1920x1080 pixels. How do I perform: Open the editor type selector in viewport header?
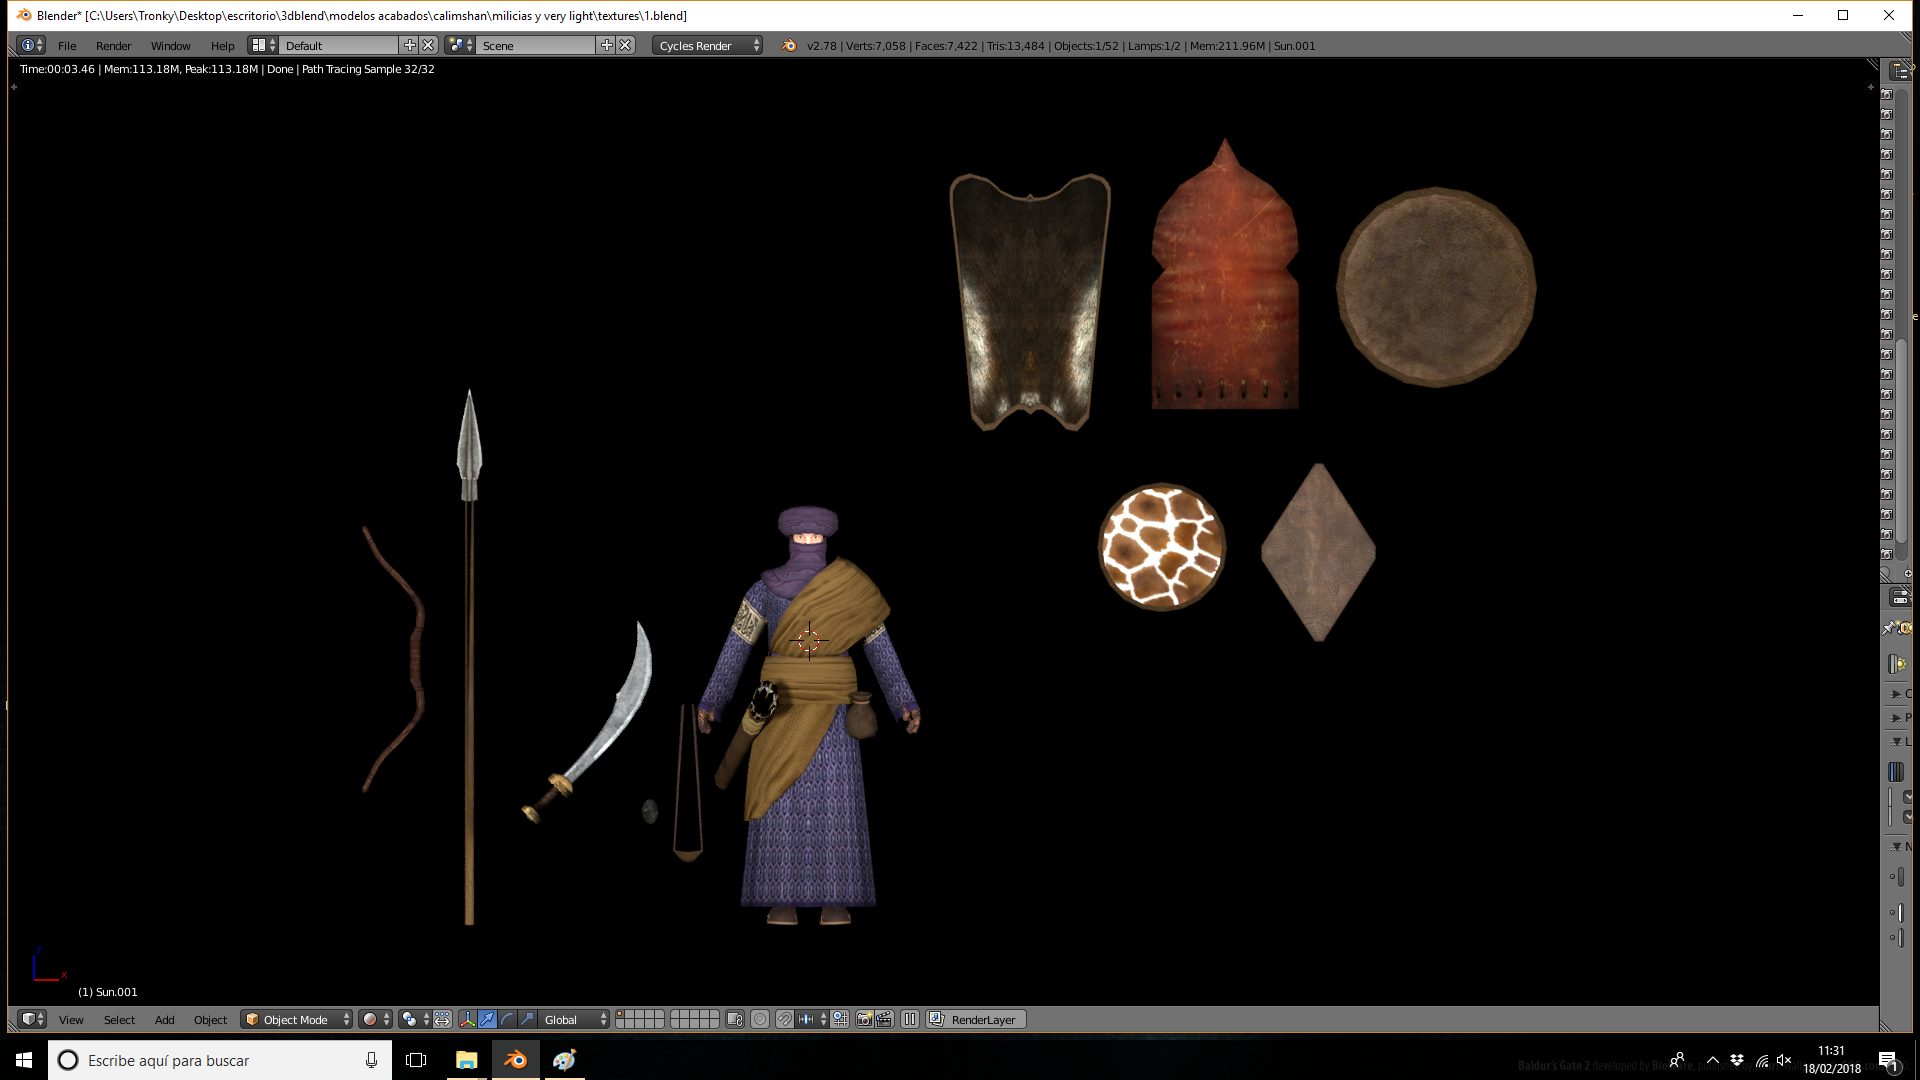point(32,1019)
